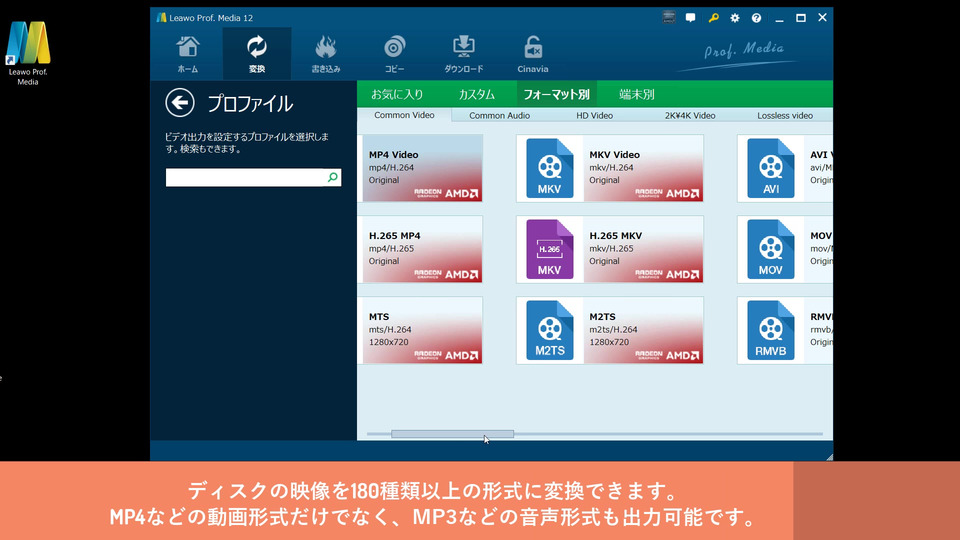Choose the MP4 Video profile card
The width and height of the screenshot is (960, 540).
[x=422, y=168]
